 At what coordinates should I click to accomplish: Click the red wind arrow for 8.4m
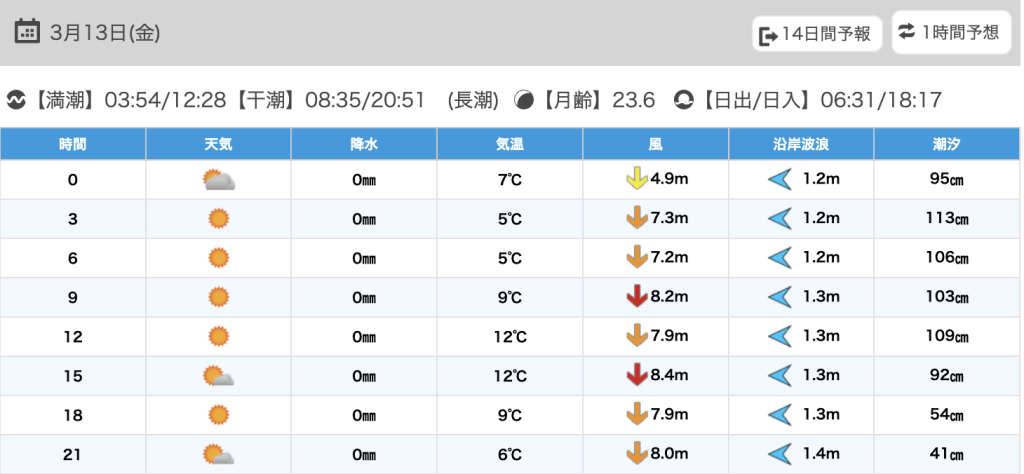pyautogui.click(x=634, y=375)
